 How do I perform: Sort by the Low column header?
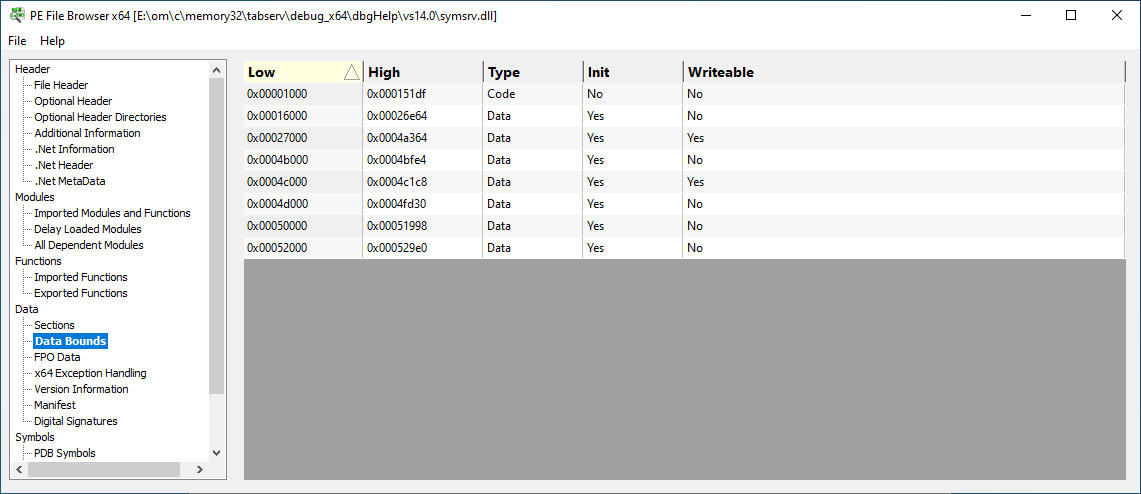point(303,72)
